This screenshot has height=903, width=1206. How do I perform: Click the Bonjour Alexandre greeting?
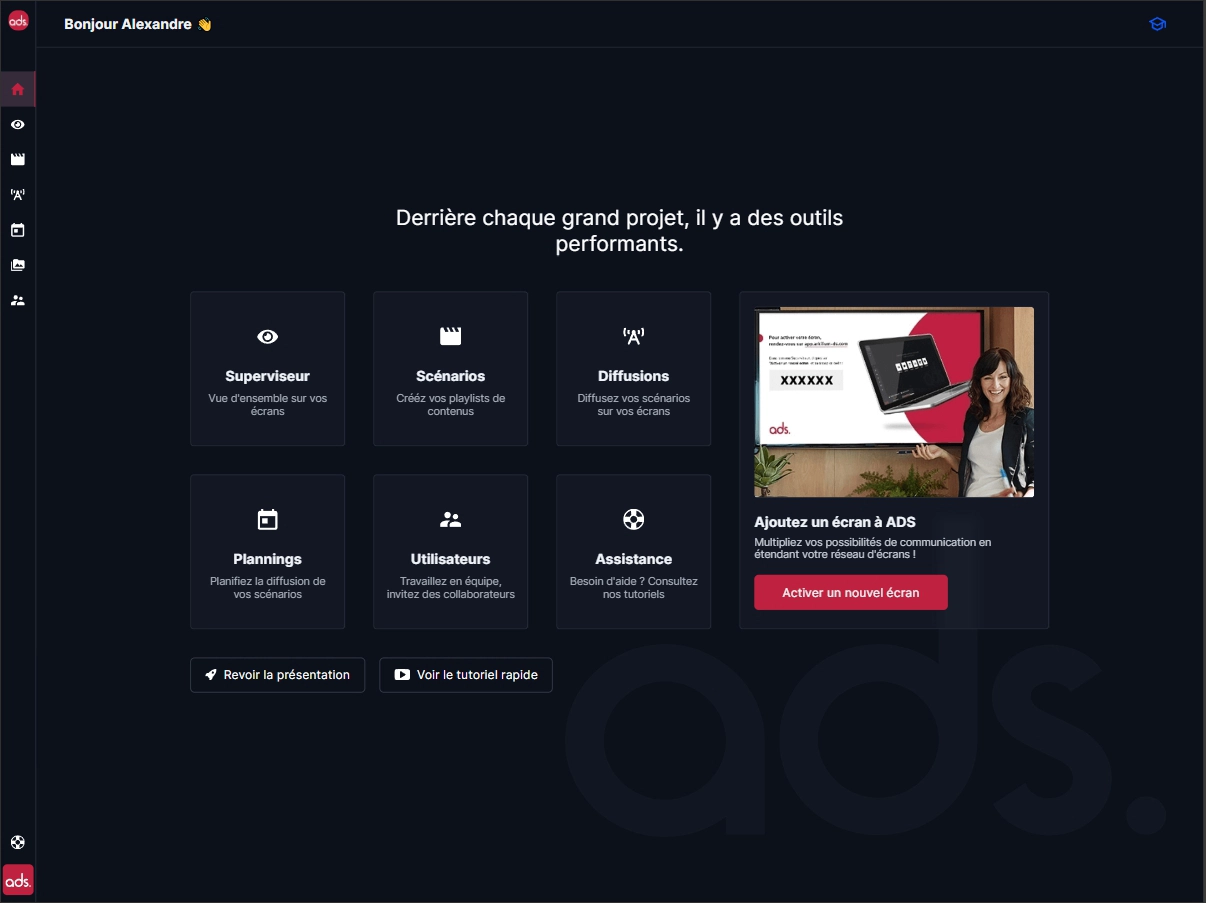(x=138, y=24)
